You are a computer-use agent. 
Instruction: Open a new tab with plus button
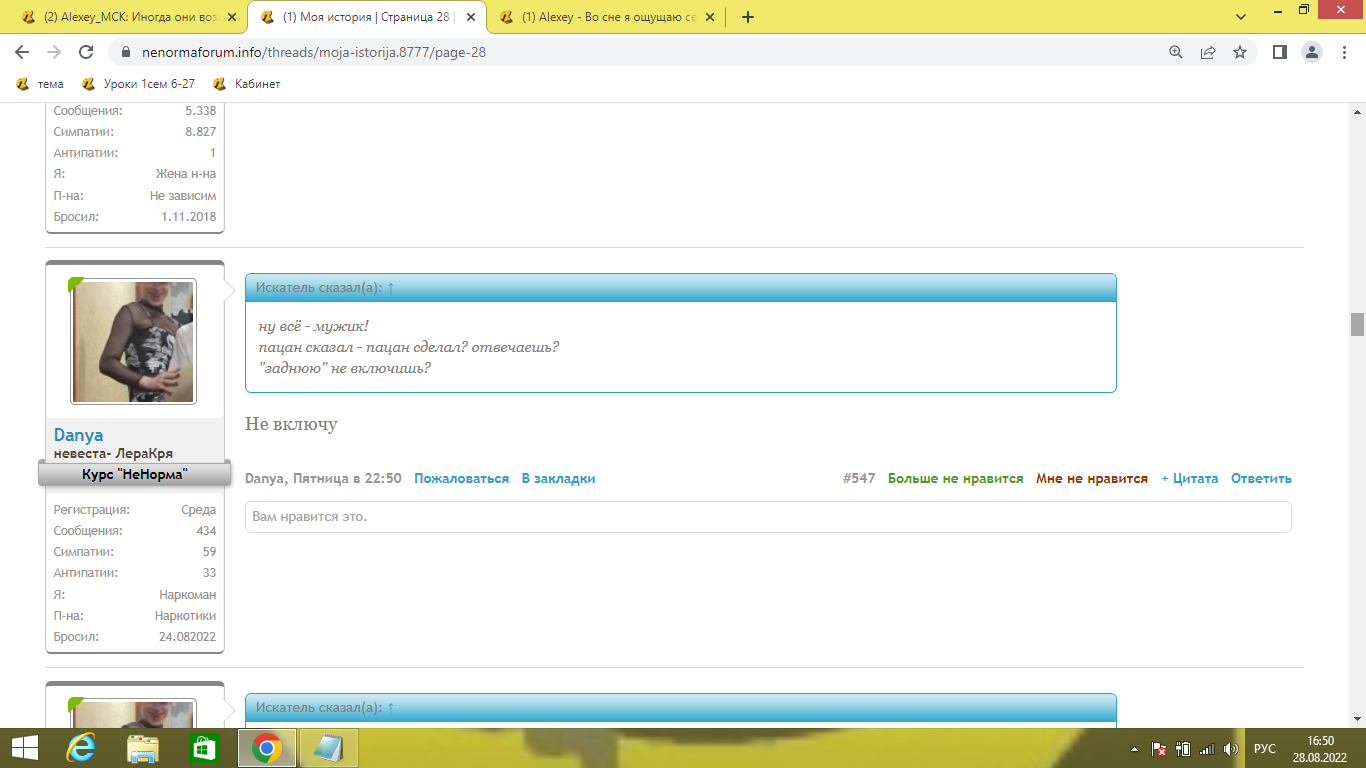coord(747,17)
